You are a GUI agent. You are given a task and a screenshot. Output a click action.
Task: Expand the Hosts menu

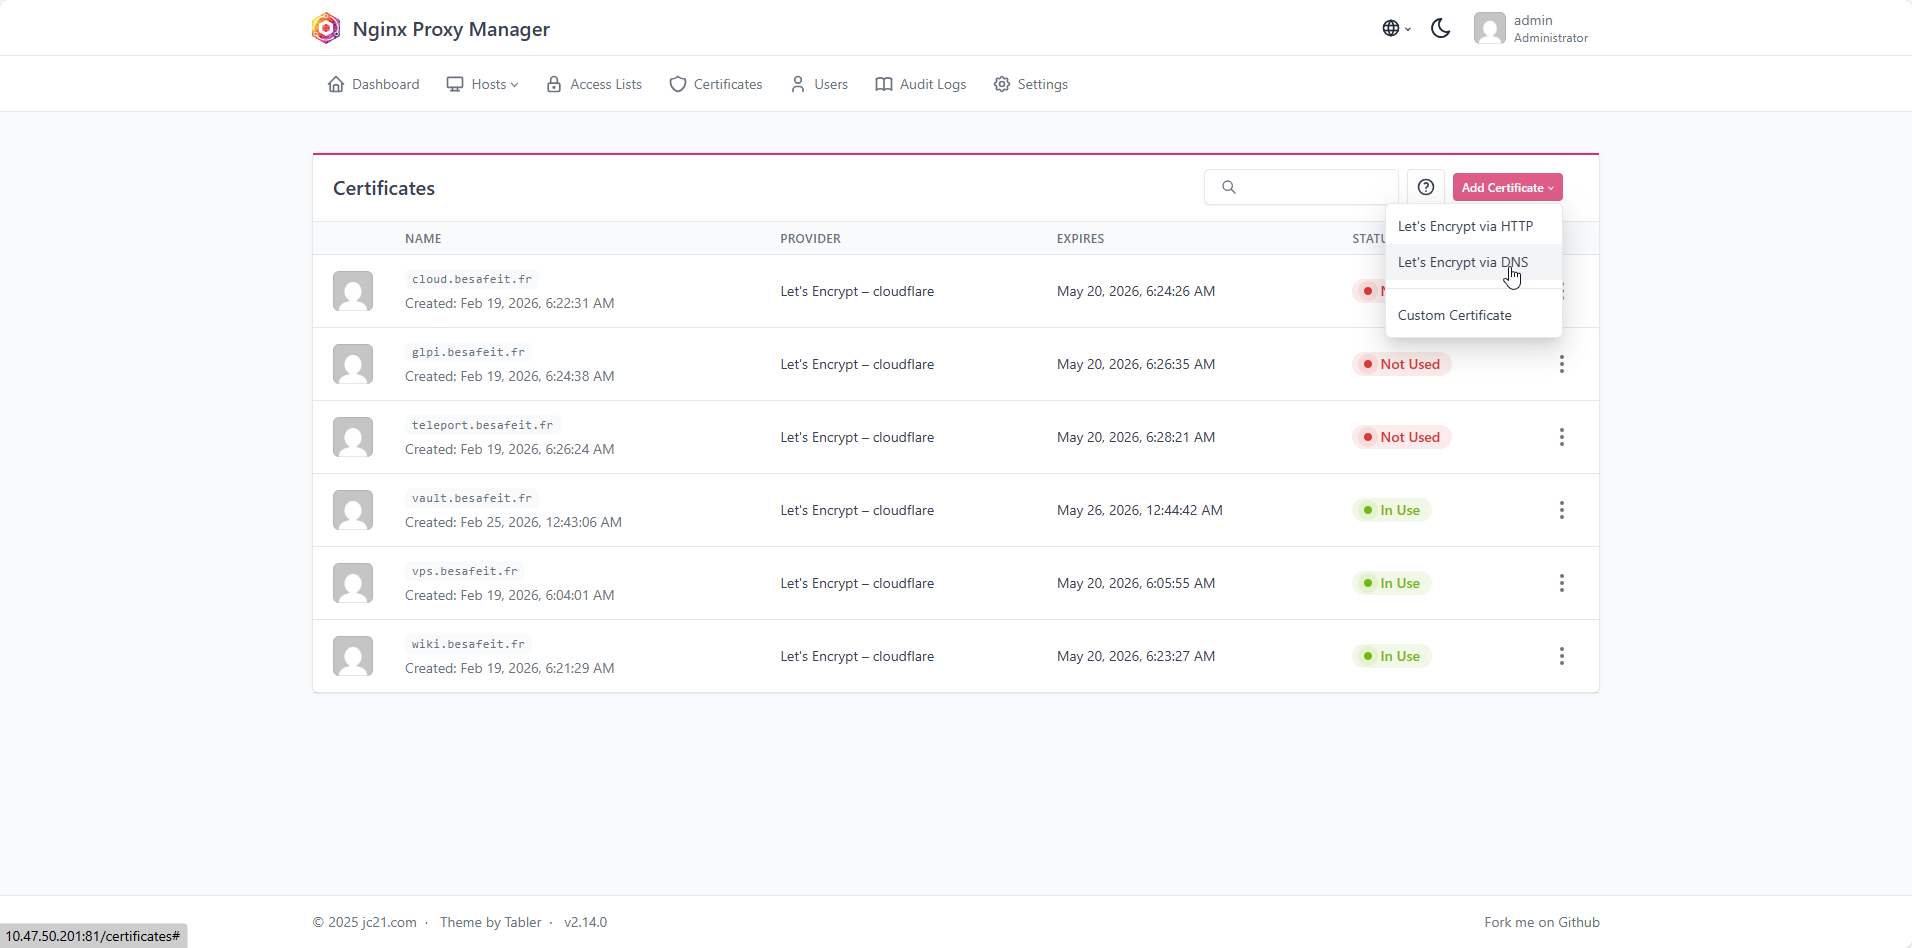(x=482, y=84)
